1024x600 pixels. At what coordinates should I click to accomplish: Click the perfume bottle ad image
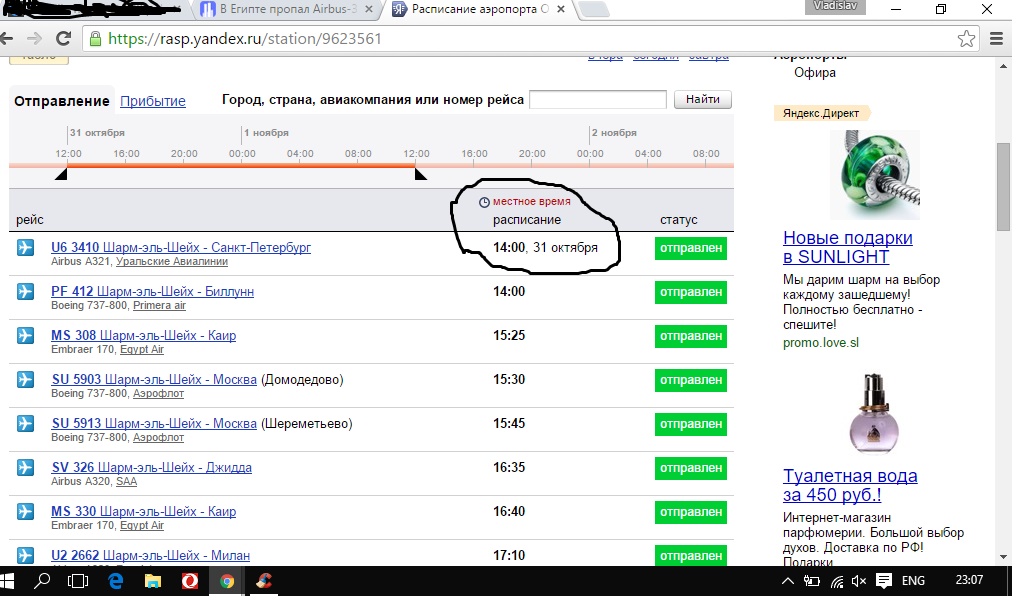pyautogui.click(x=874, y=413)
